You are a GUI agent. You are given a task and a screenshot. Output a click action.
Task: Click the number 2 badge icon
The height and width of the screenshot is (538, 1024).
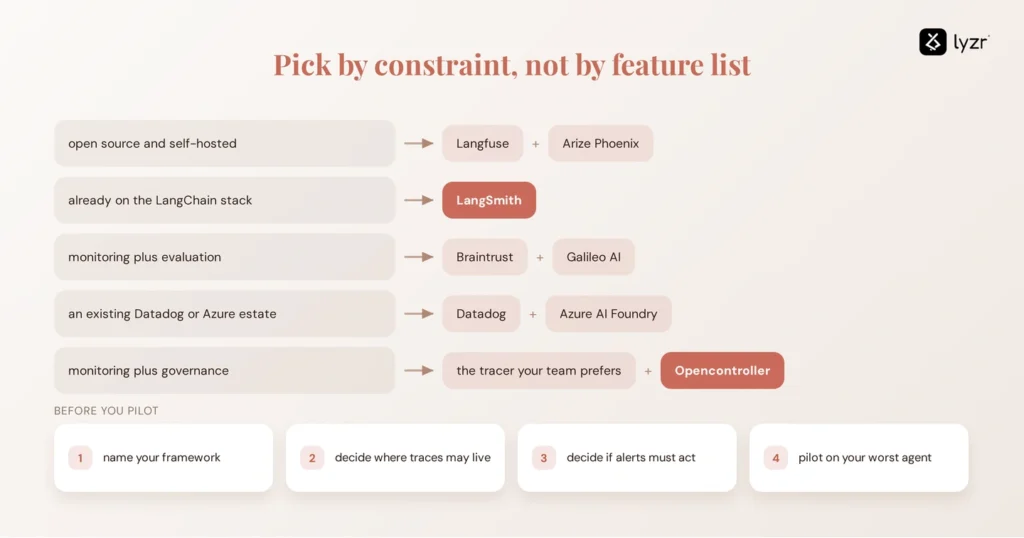coord(312,458)
